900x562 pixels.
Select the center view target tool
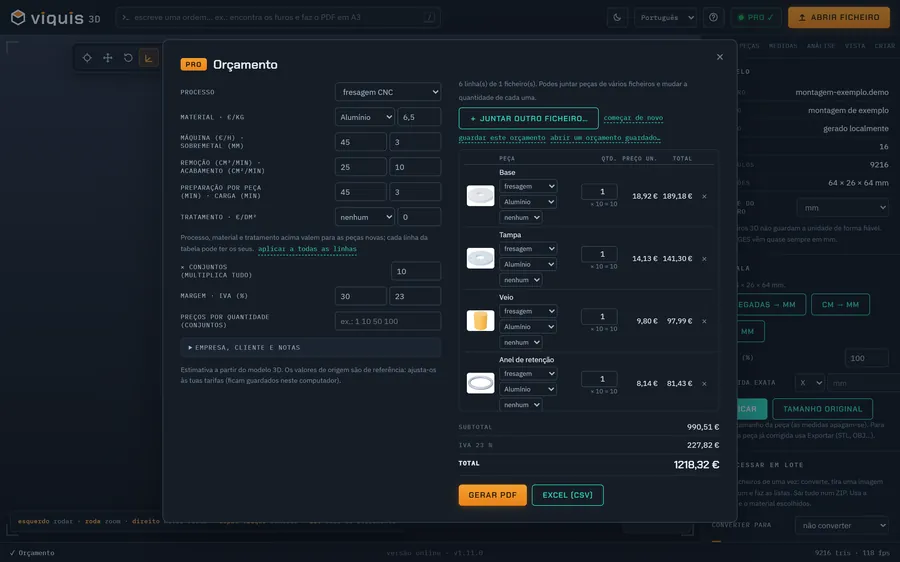tap(87, 58)
